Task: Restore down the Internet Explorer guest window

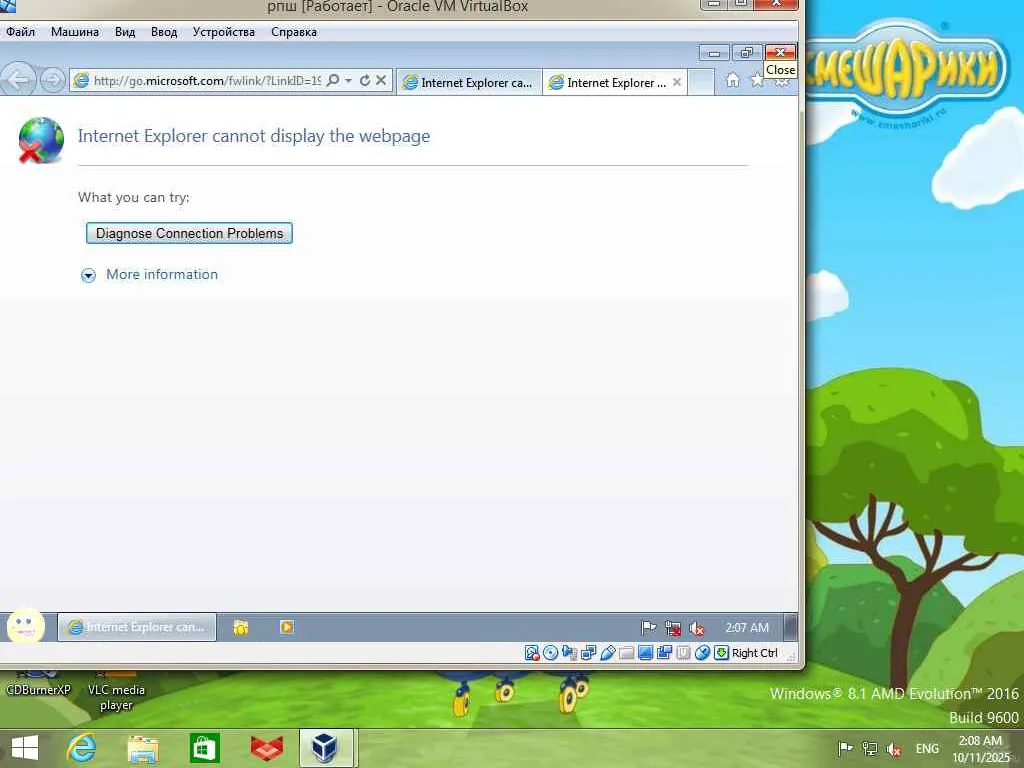Action: coord(746,53)
